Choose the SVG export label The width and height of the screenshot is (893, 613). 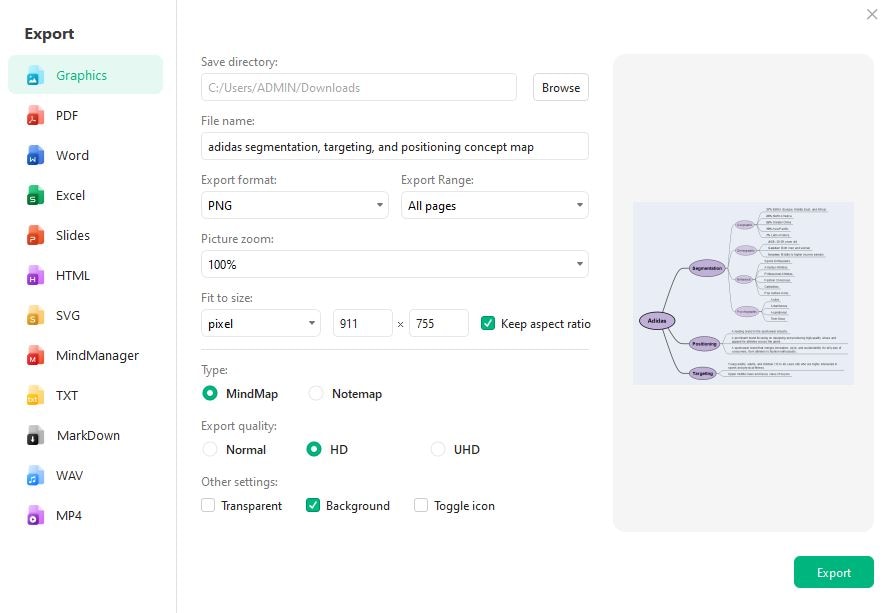68,316
